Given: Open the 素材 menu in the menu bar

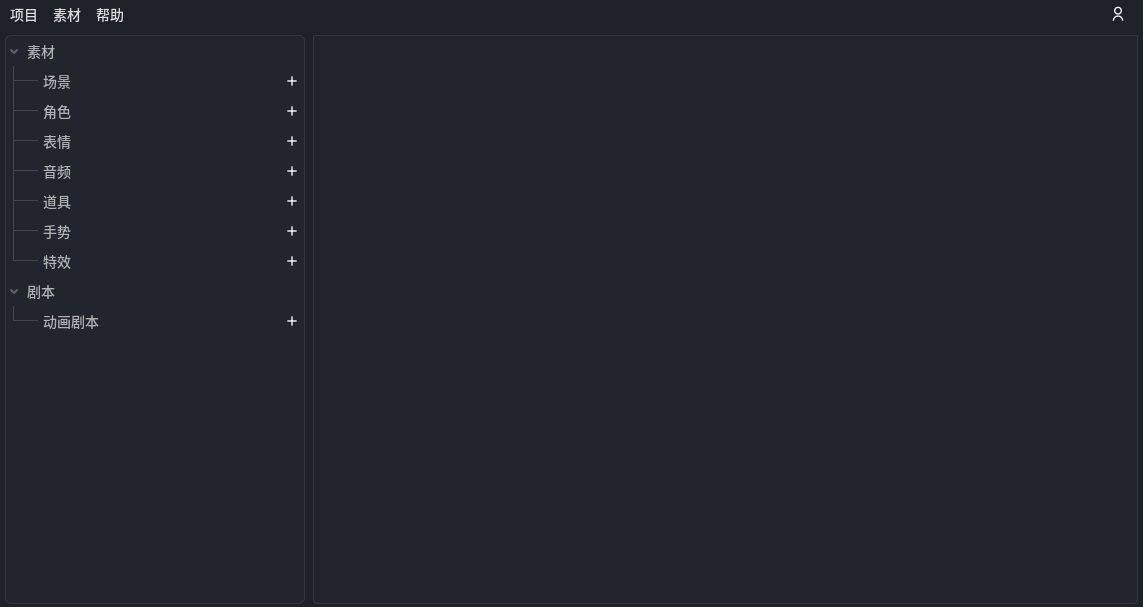Looking at the screenshot, I should (x=66, y=15).
